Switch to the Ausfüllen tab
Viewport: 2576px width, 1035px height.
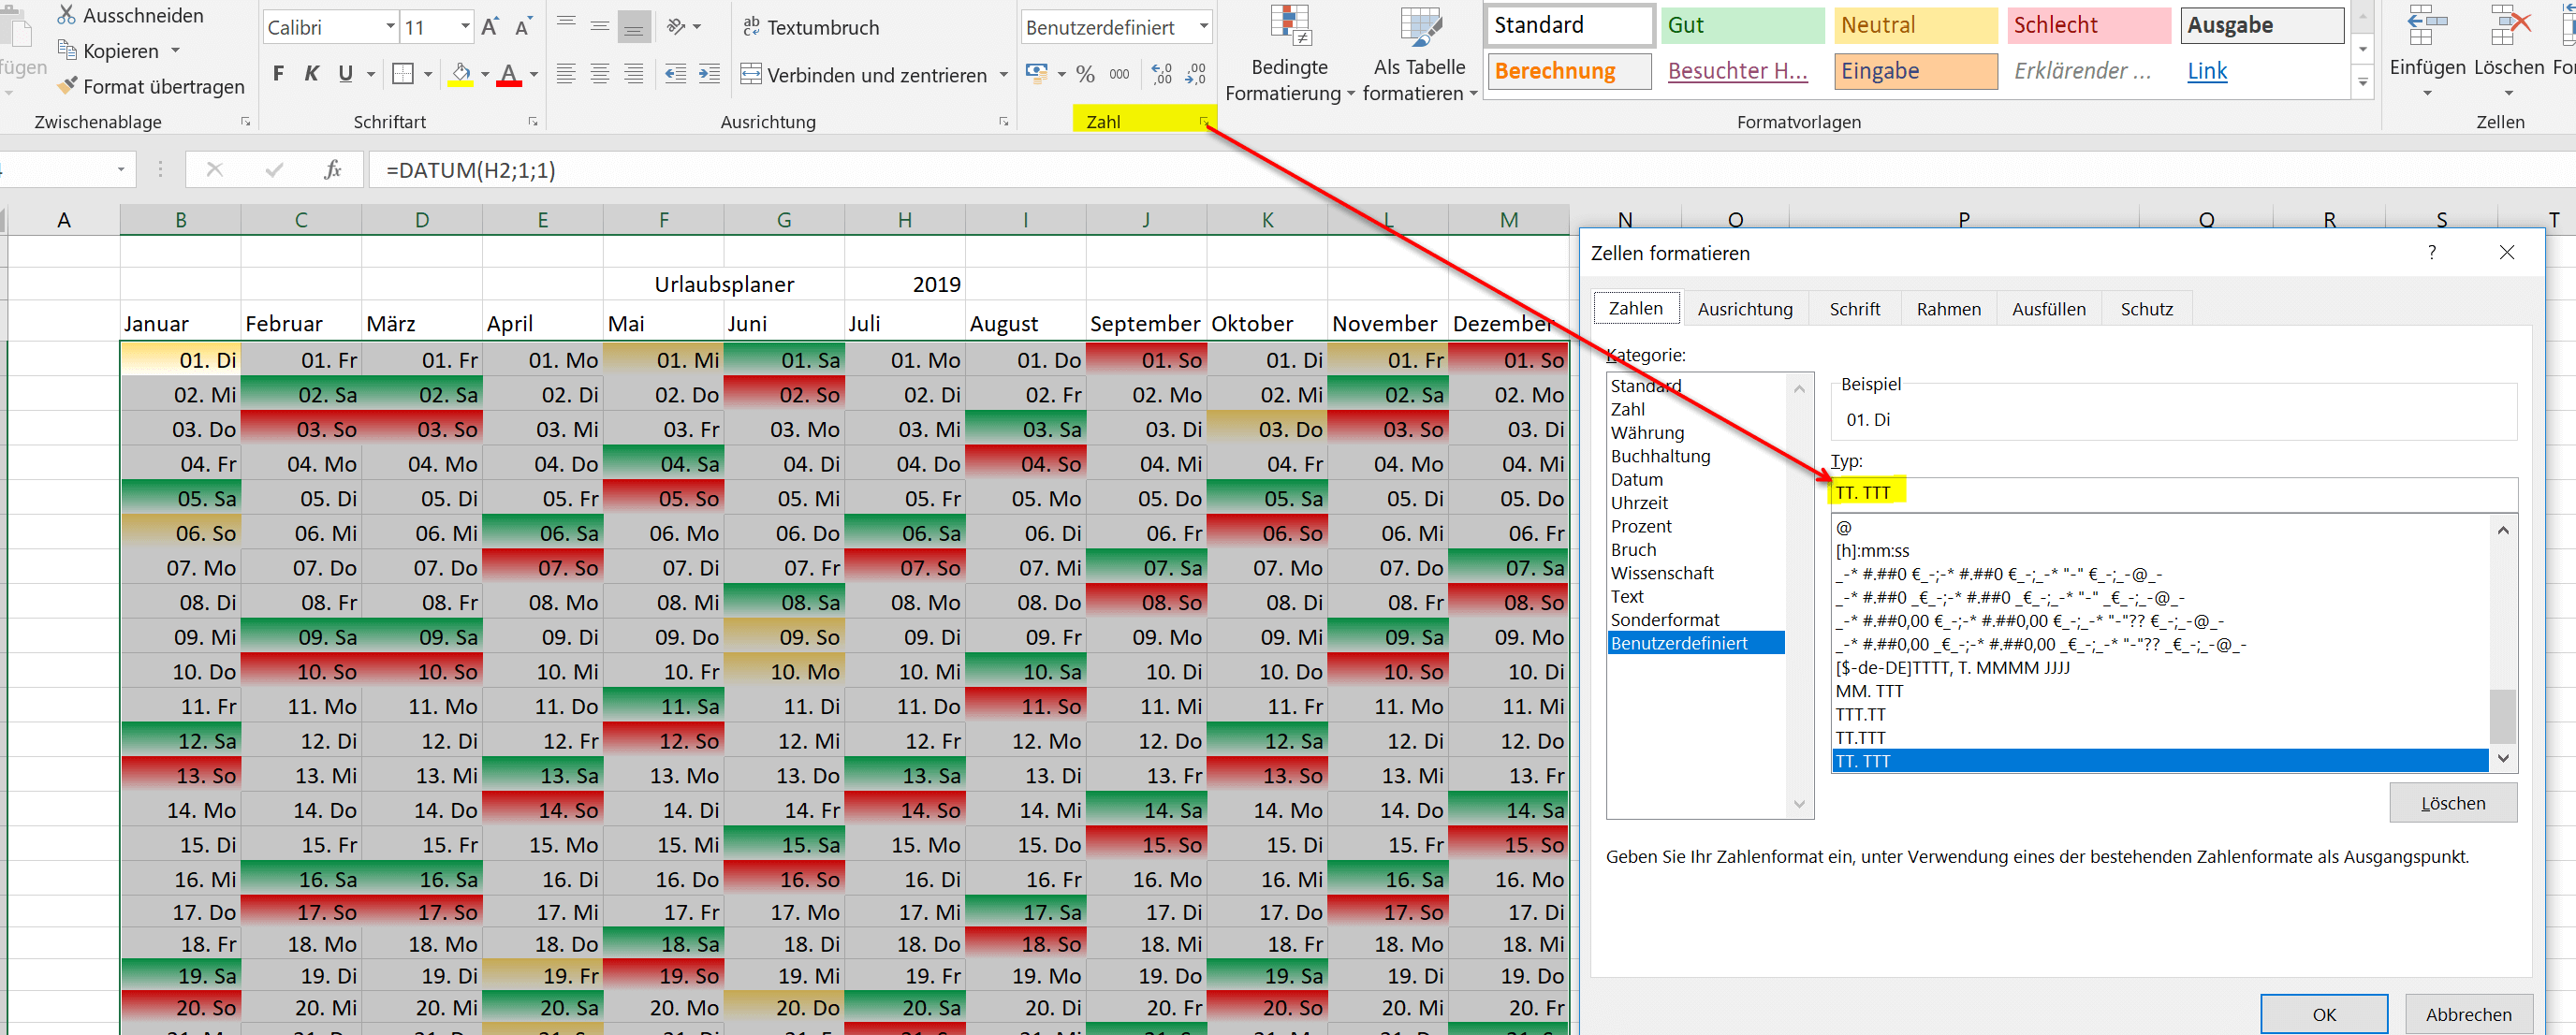(x=2049, y=309)
